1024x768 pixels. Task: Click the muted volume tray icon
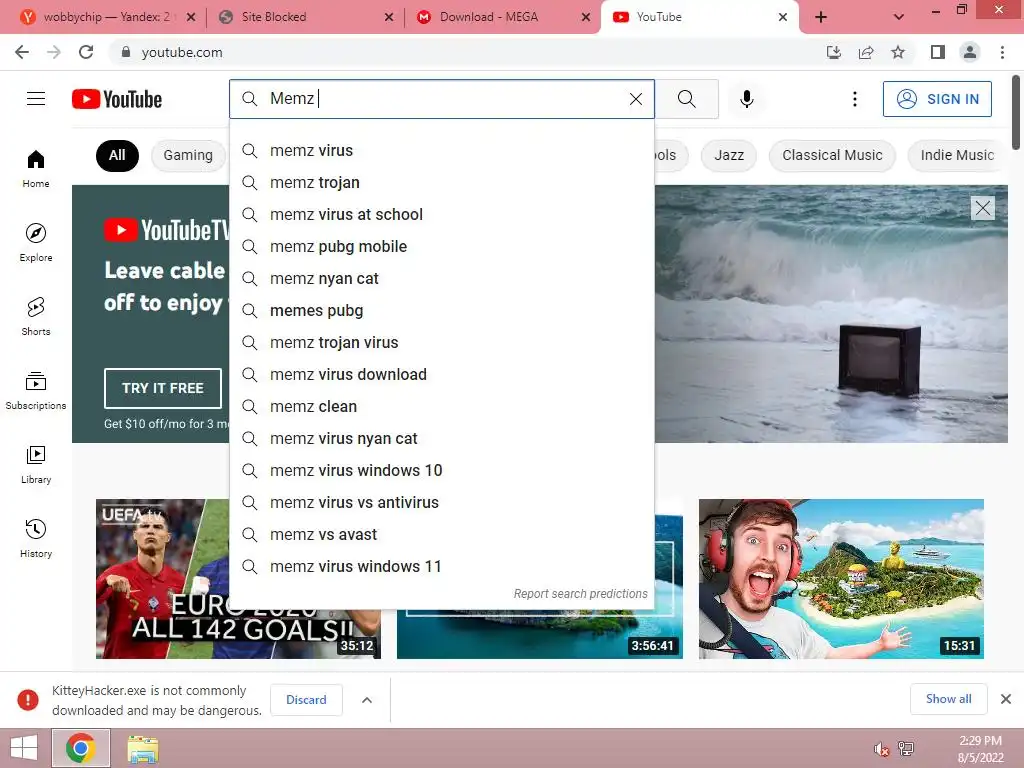(881, 749)
